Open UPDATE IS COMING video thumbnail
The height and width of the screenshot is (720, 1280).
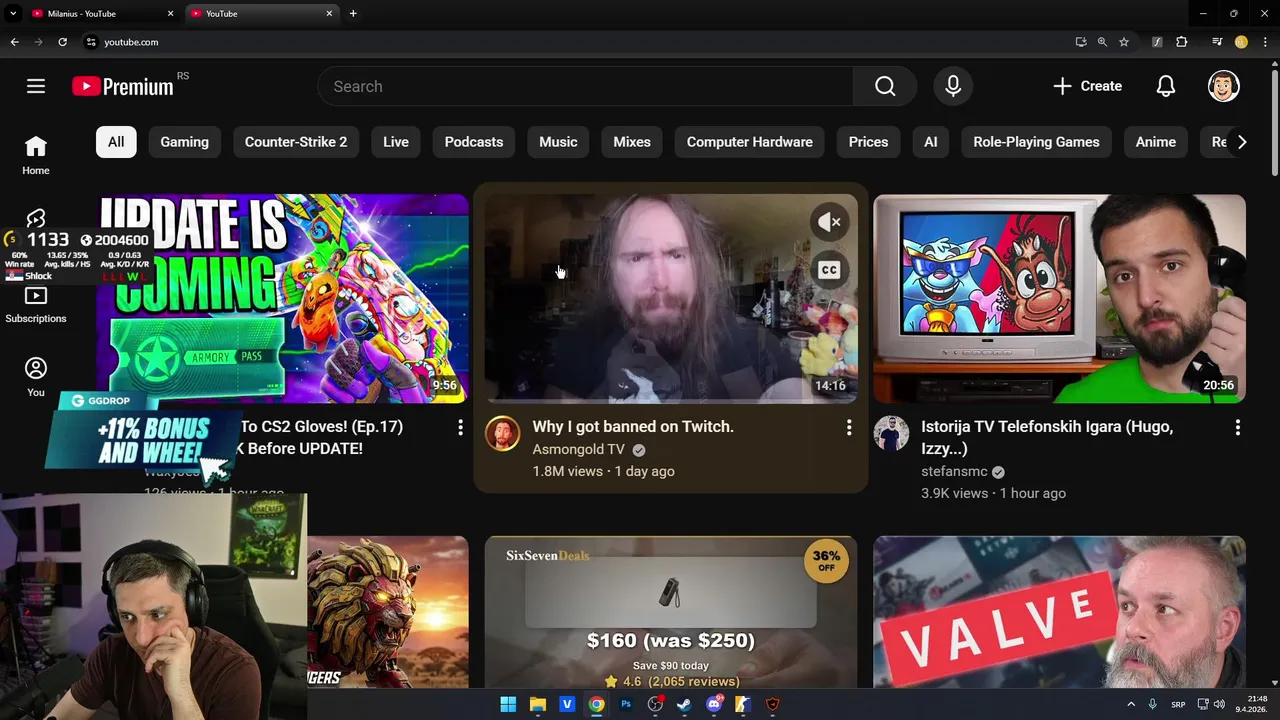tap(283, 298)
